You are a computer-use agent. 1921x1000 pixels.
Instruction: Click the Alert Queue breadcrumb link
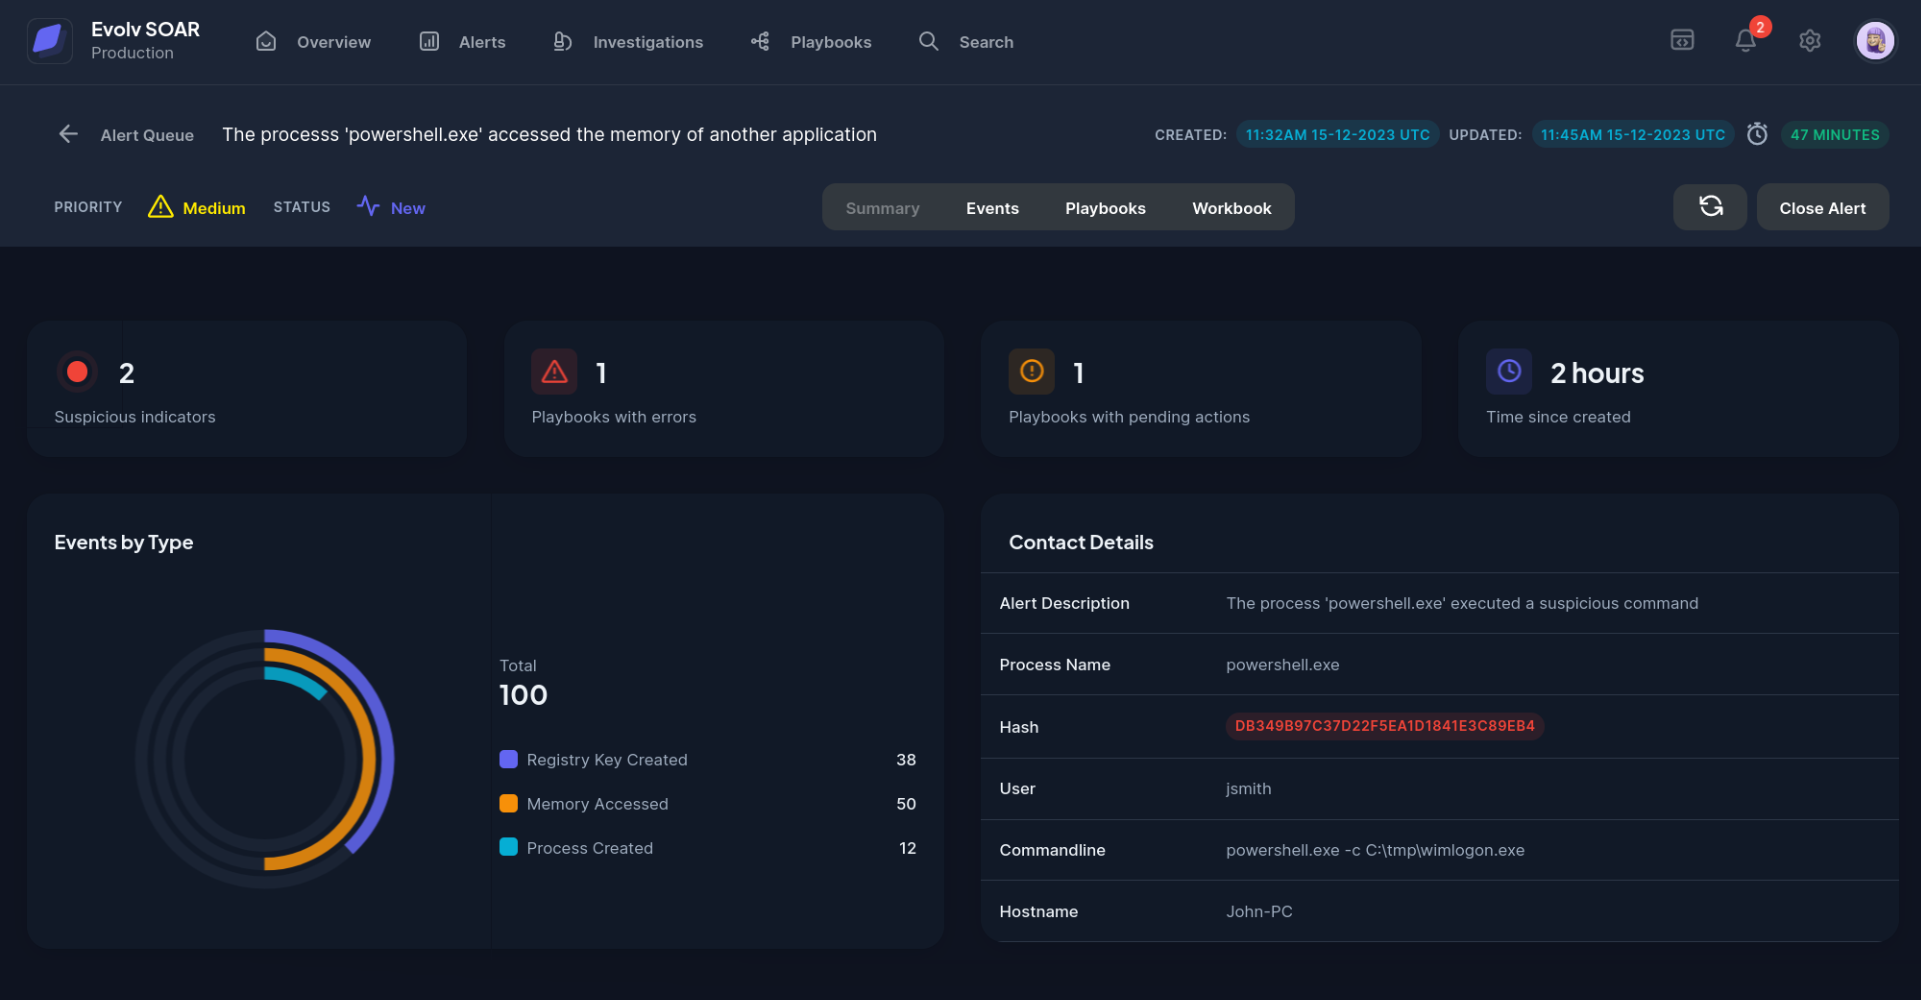(x=147, y=135)
